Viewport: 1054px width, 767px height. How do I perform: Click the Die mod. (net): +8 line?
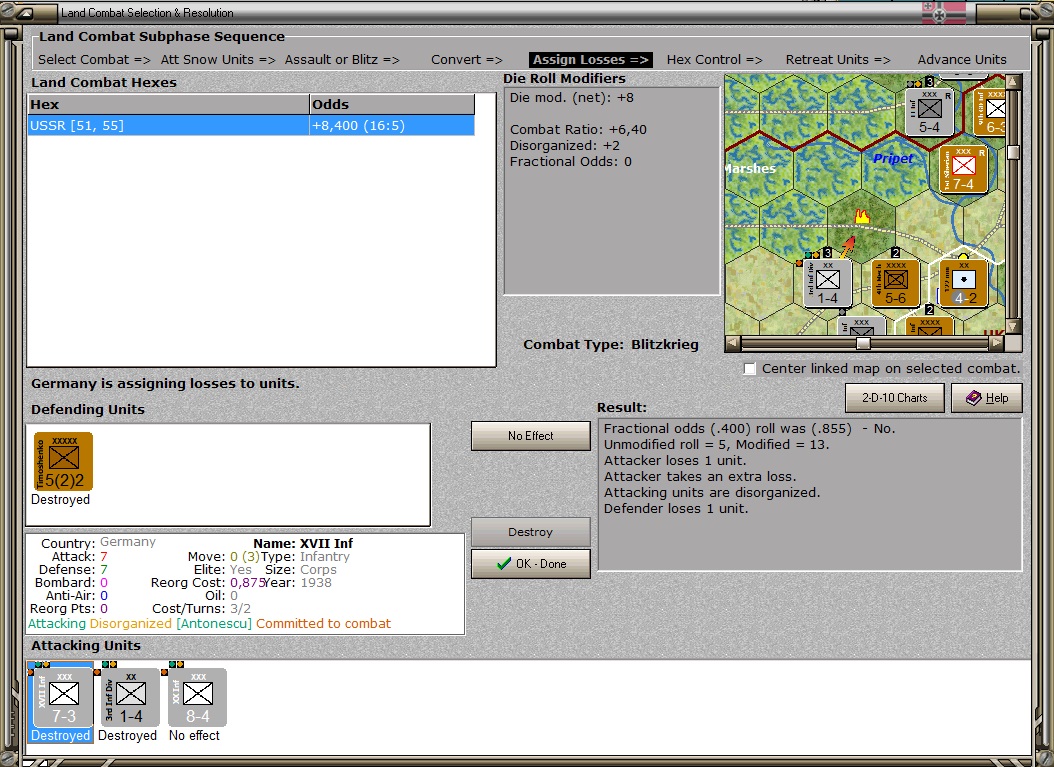pyautogui.click(x=571, y=97)
